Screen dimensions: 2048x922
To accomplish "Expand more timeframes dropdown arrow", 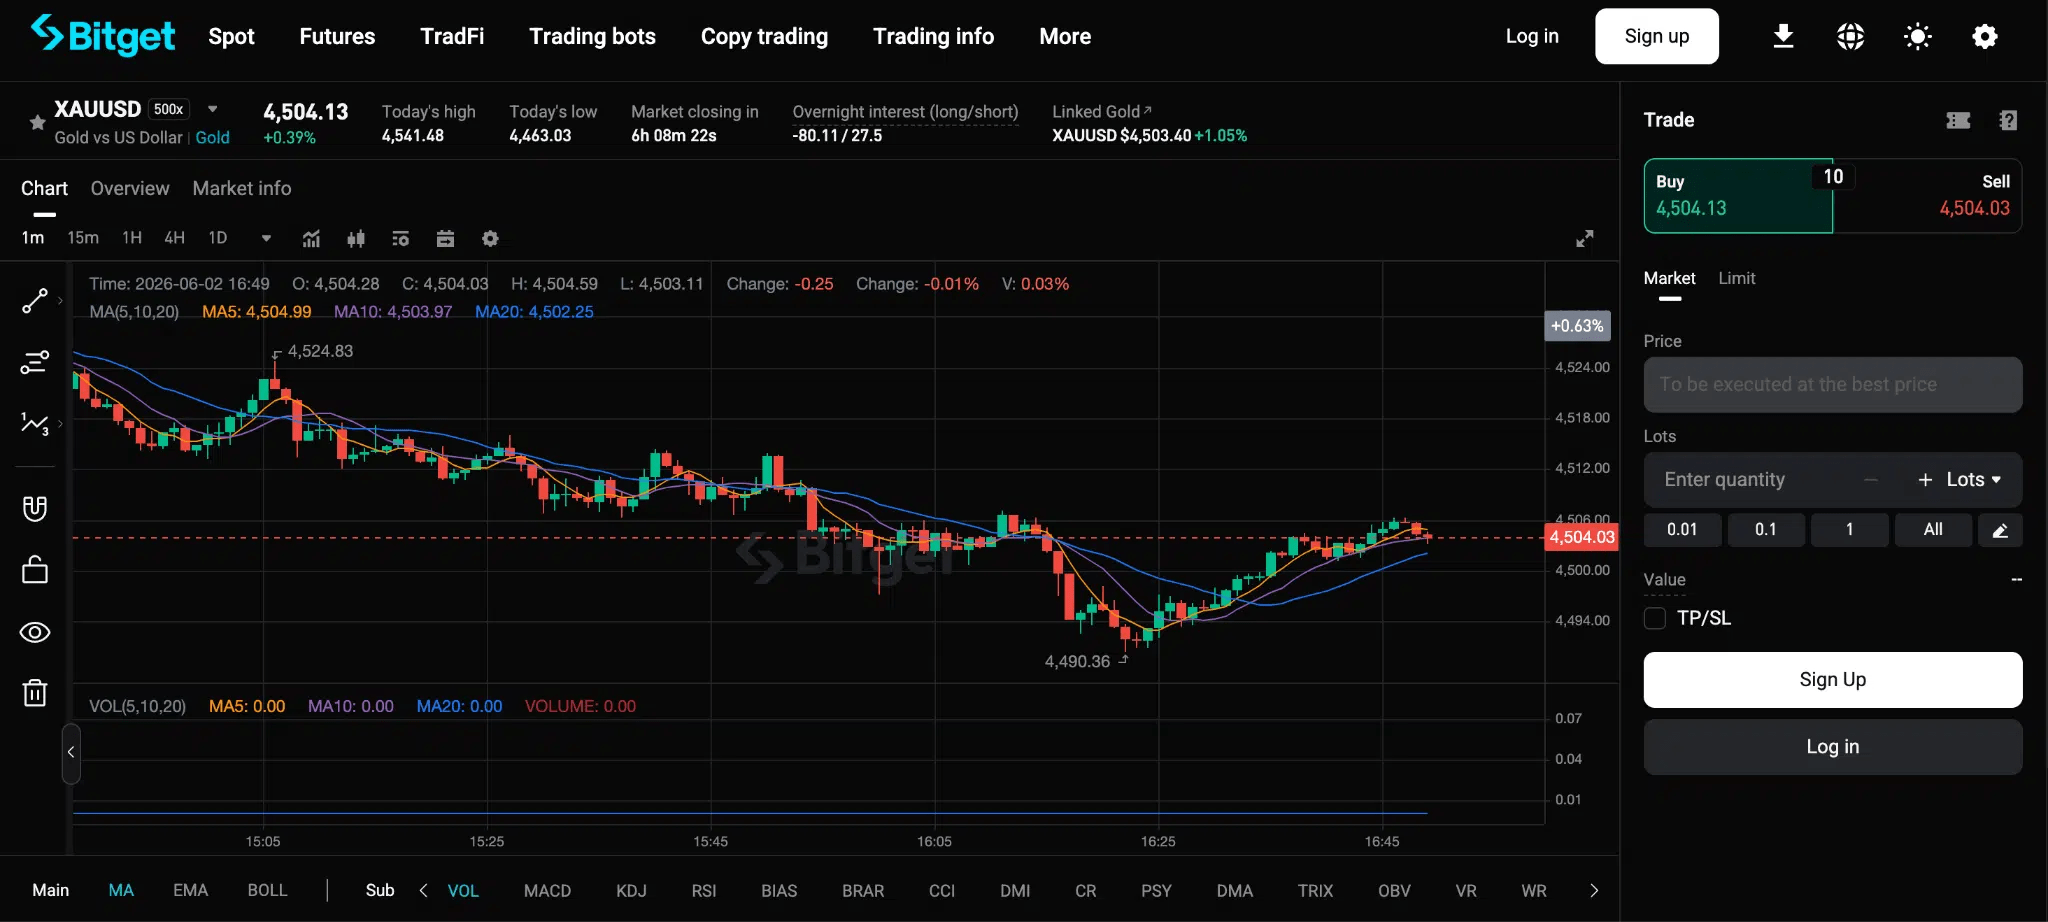I will tap(266, 238).
